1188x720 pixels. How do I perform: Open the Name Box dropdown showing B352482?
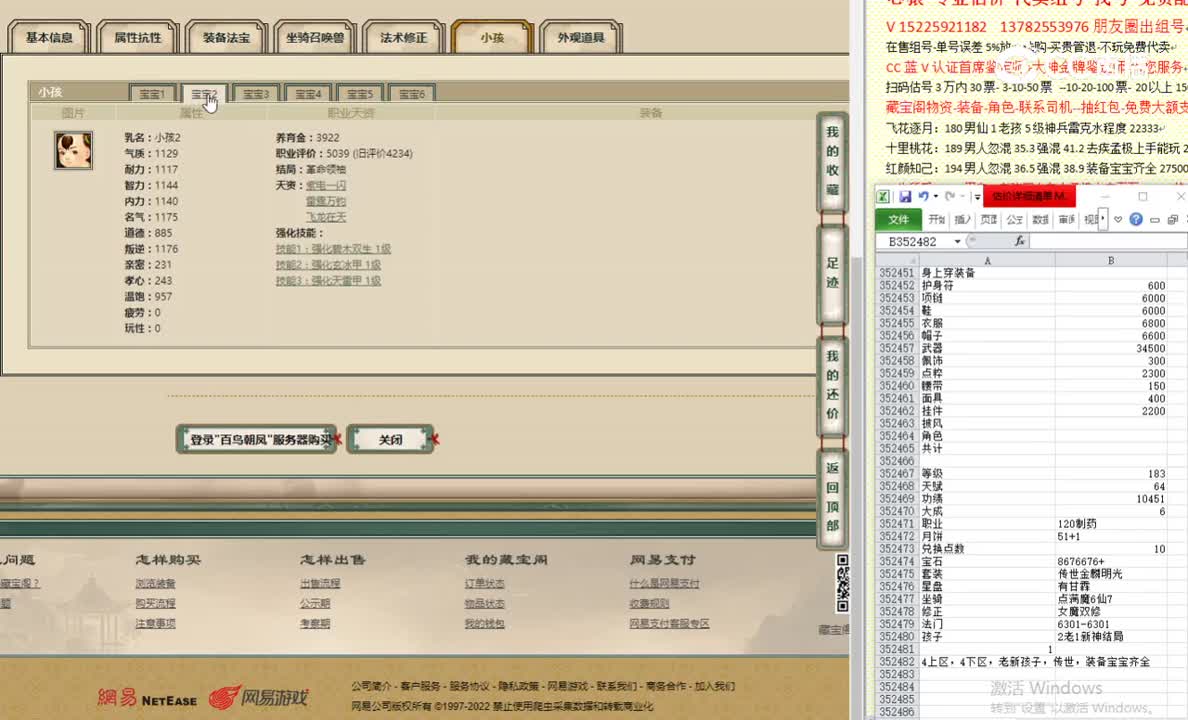pos(958,240)
